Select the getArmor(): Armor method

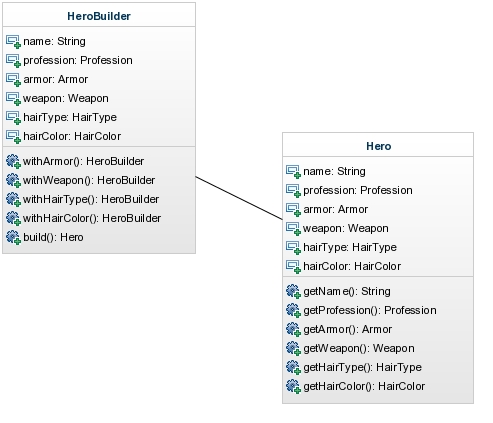point(348,329)
